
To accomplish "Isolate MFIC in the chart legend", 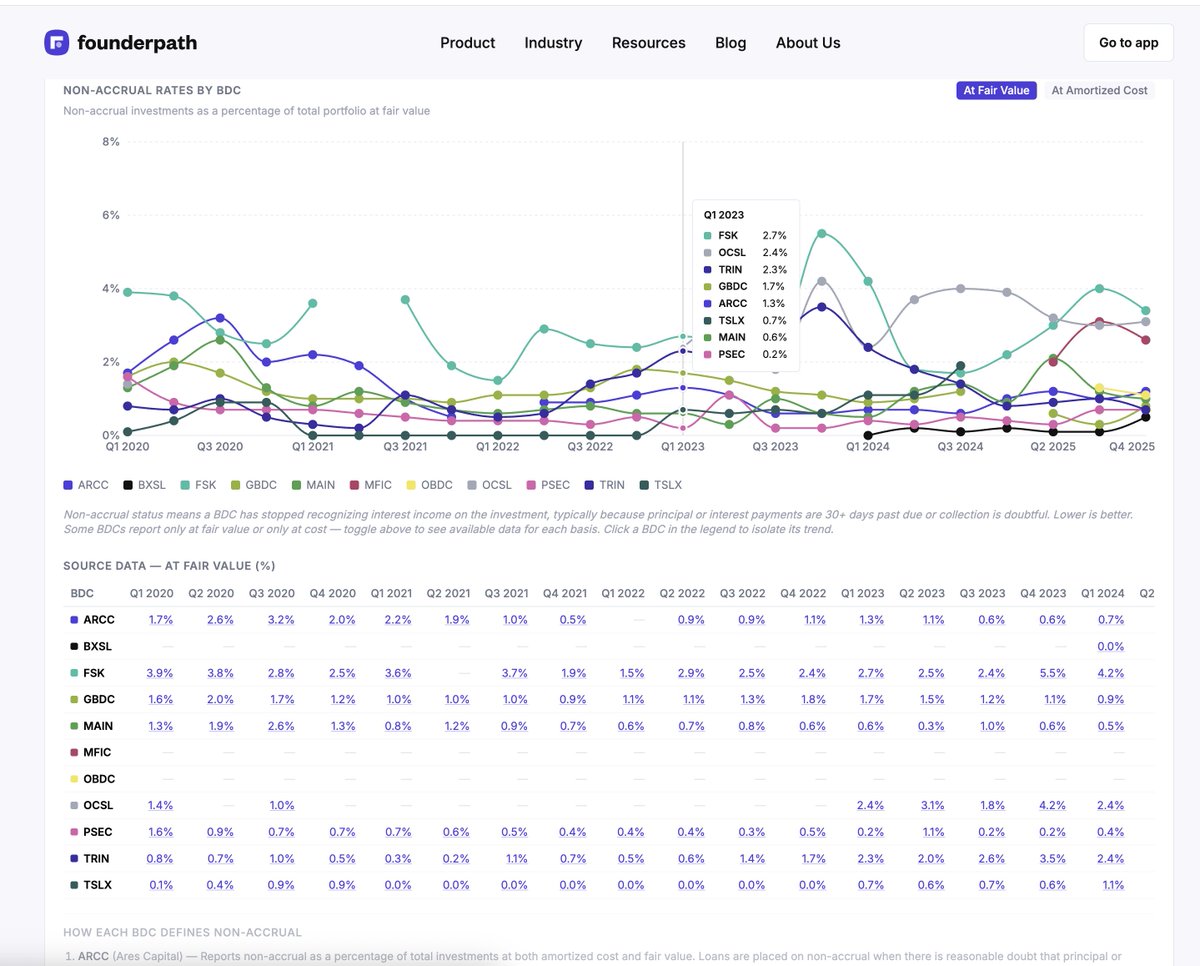I will pos(371,485).
